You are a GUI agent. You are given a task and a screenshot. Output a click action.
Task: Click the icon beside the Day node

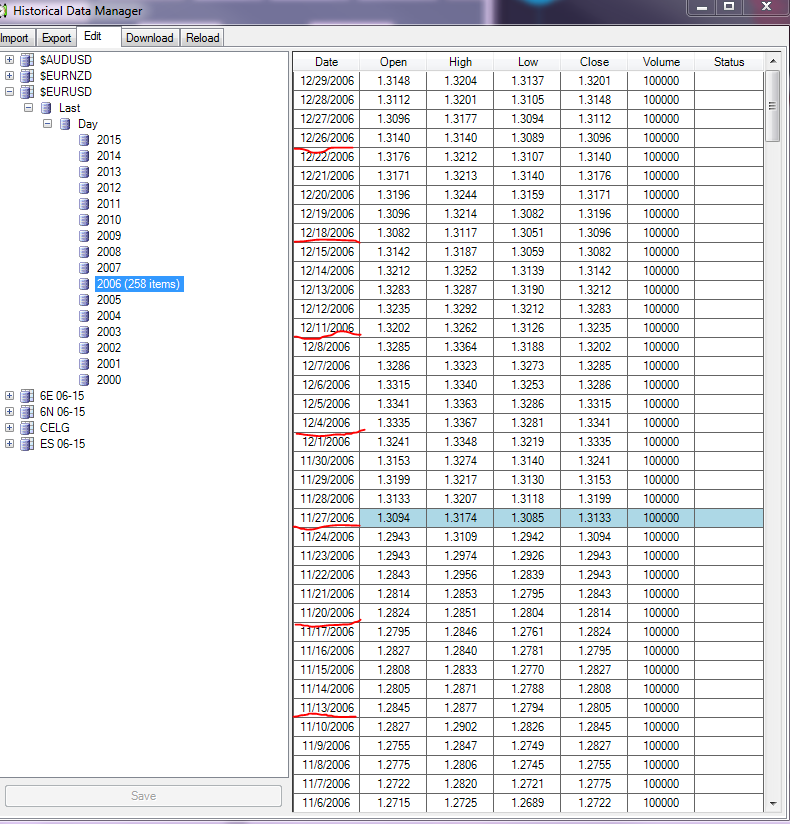(65, 124)
